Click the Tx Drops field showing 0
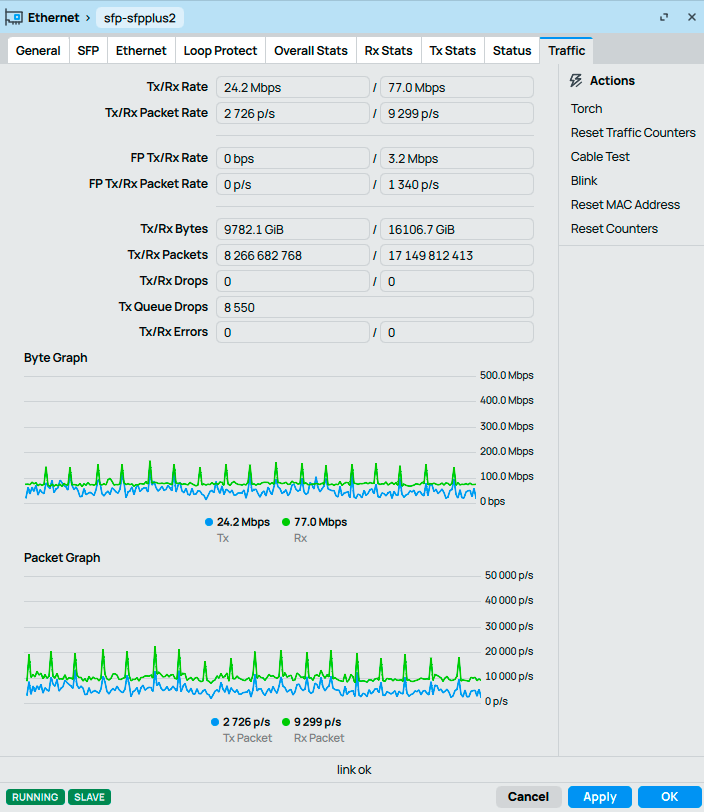Image resolution: width=704 pixels, height=812 pixels. pos(293,281)
